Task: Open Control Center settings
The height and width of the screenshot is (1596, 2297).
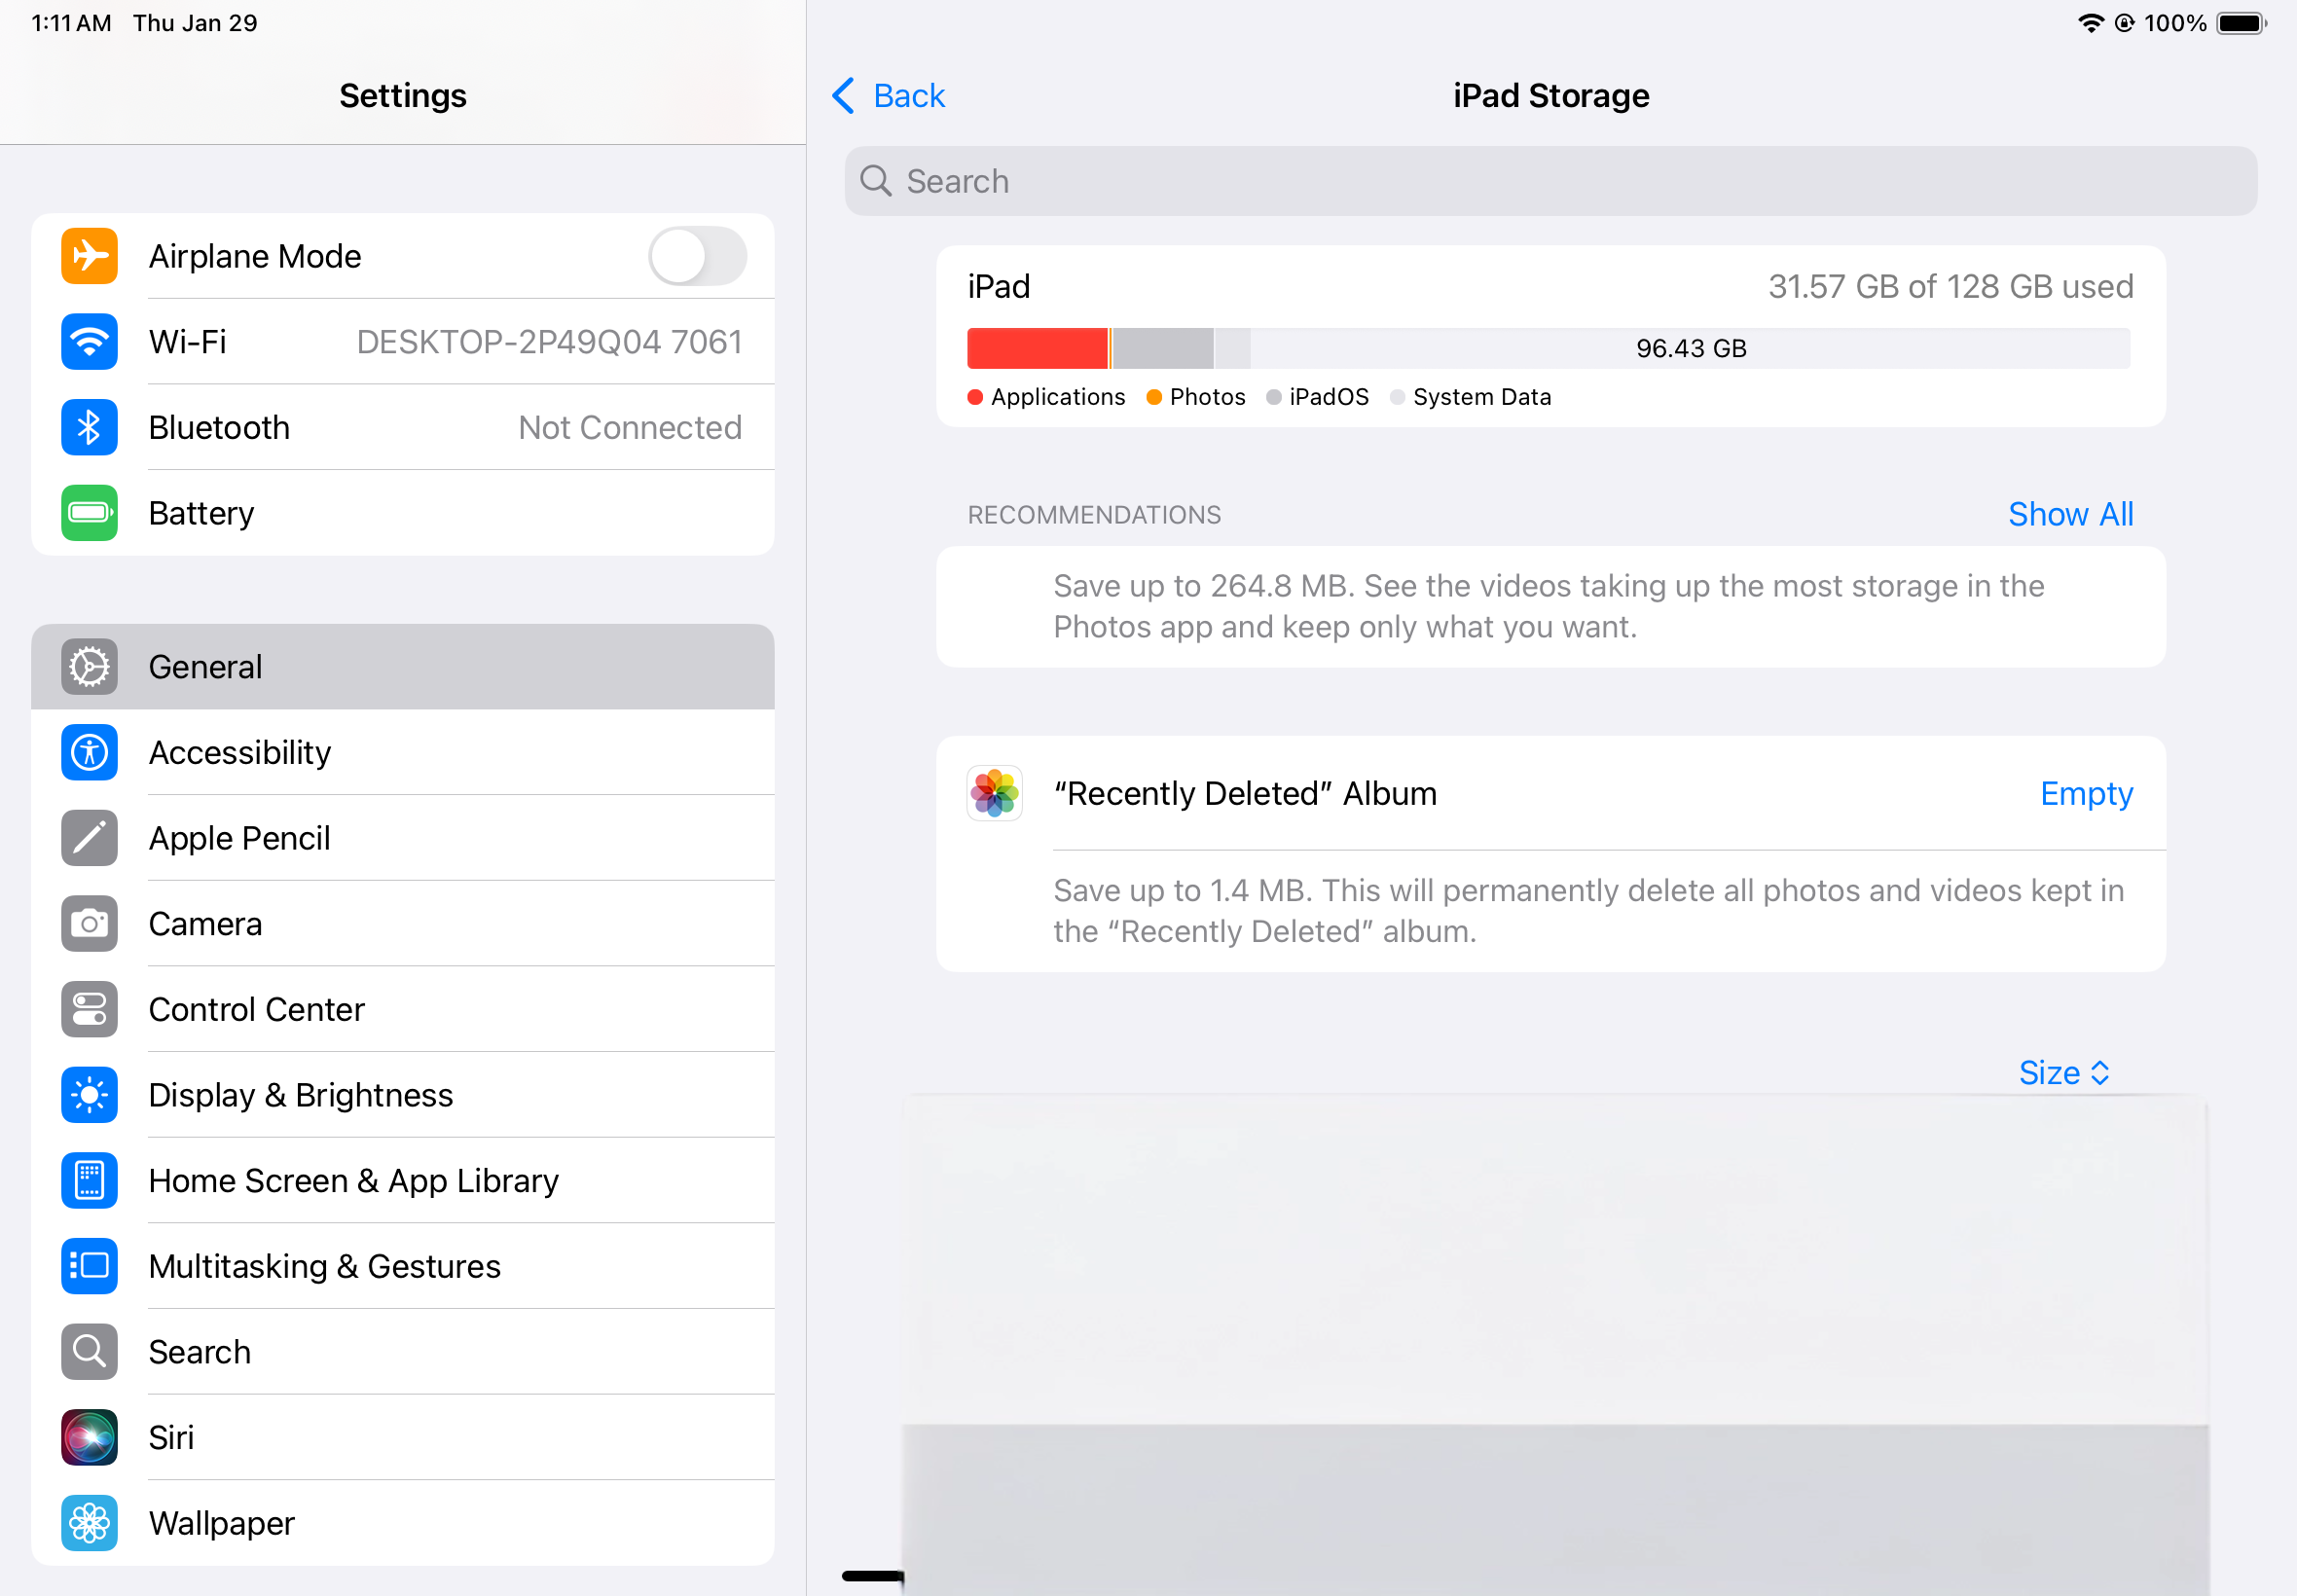Action: pos(403,1009)
